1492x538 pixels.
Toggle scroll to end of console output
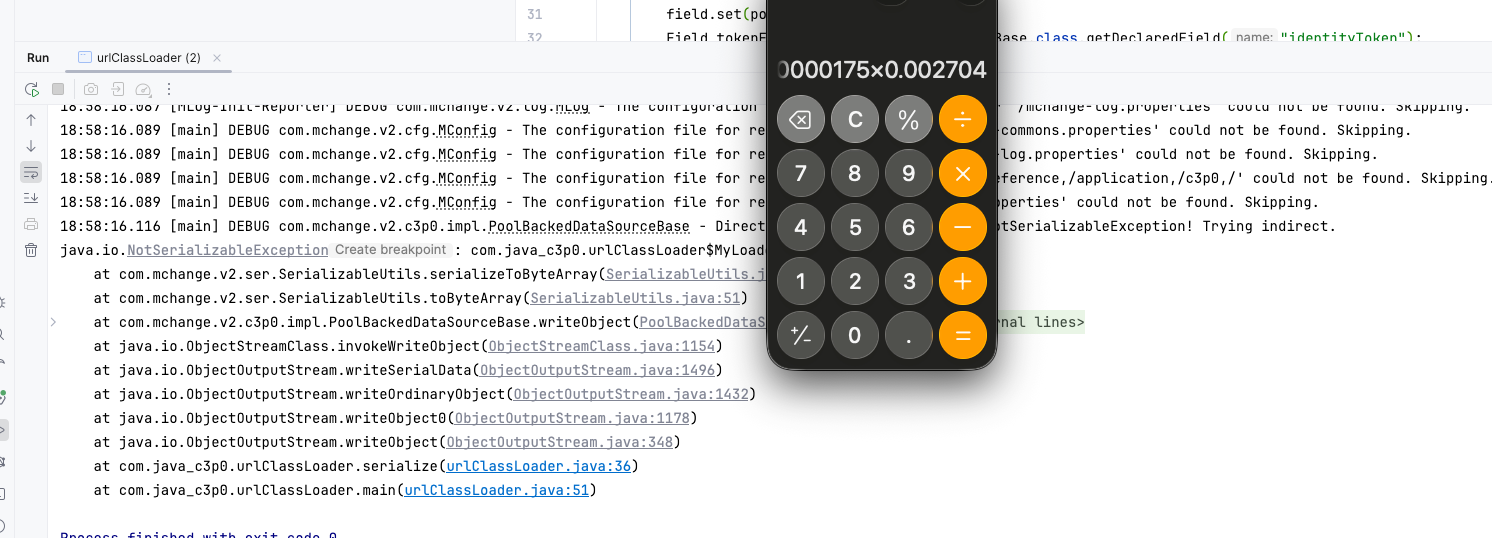[x=31, y=198]
